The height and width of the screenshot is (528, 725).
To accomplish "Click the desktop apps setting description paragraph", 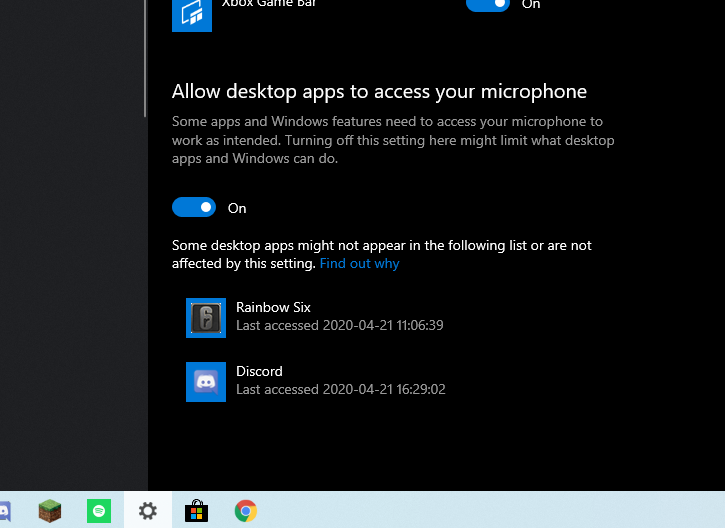I will click(393, 140).
